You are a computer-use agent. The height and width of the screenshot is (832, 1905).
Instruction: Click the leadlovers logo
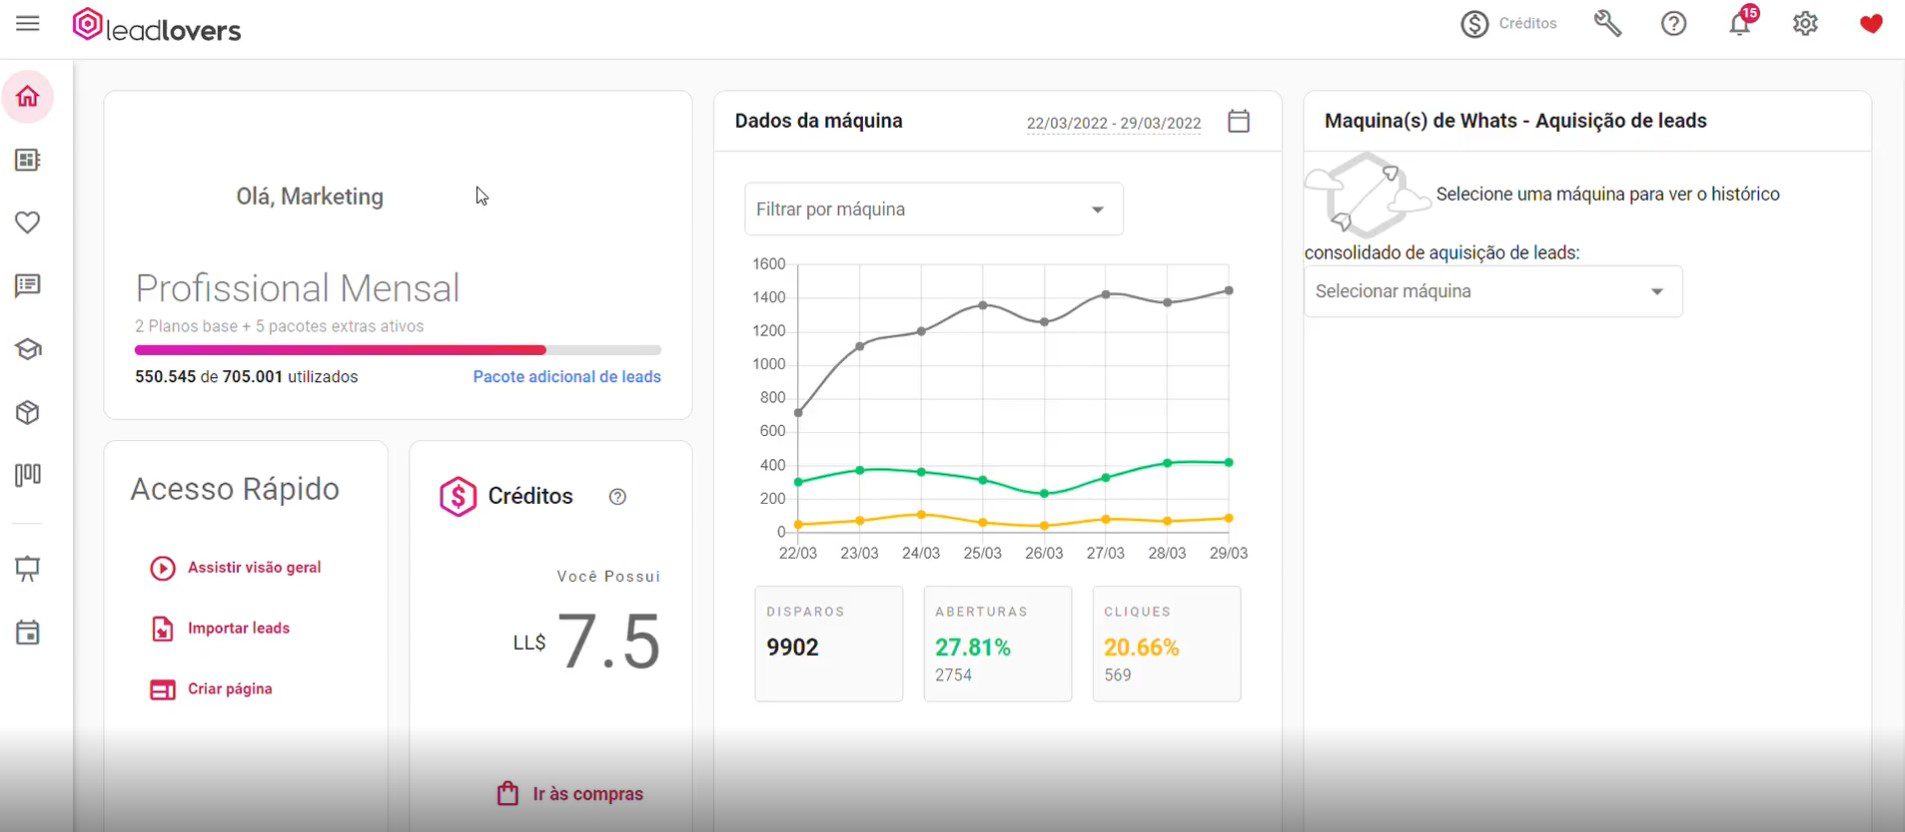click(157, 26)
